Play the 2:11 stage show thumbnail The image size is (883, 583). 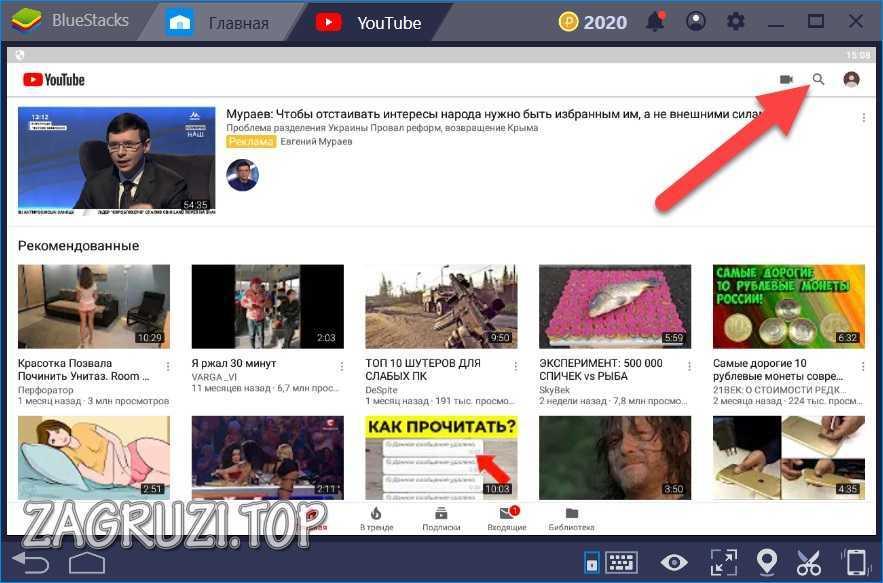click(267, 457)
